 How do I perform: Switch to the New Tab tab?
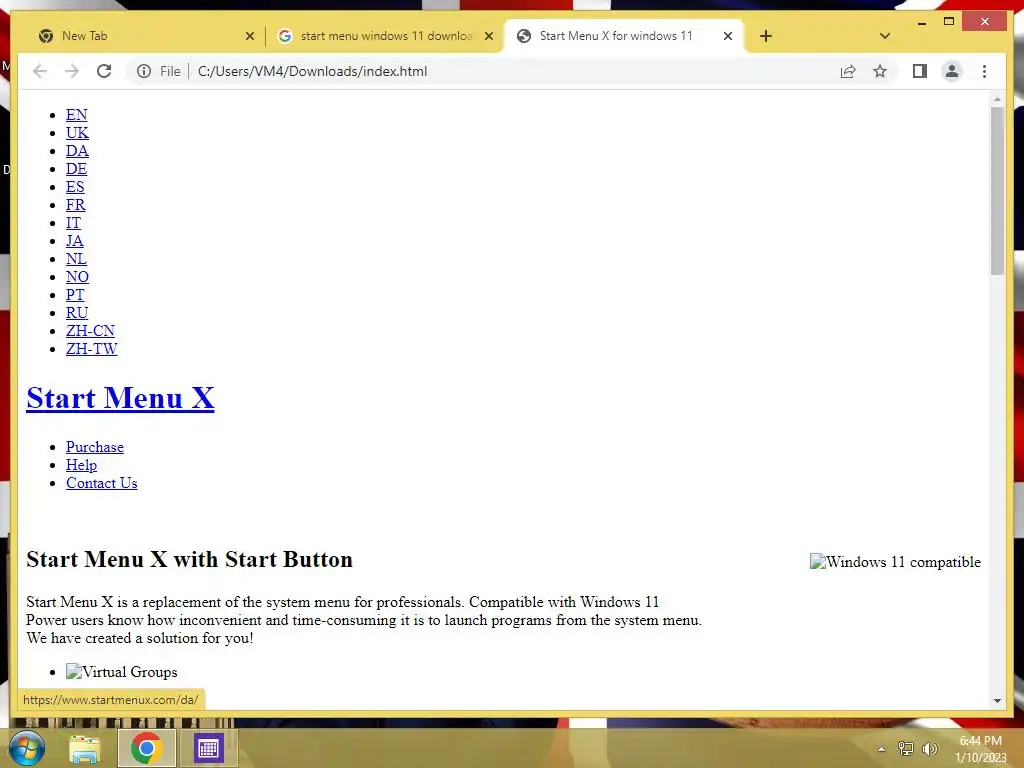(145, 36)
